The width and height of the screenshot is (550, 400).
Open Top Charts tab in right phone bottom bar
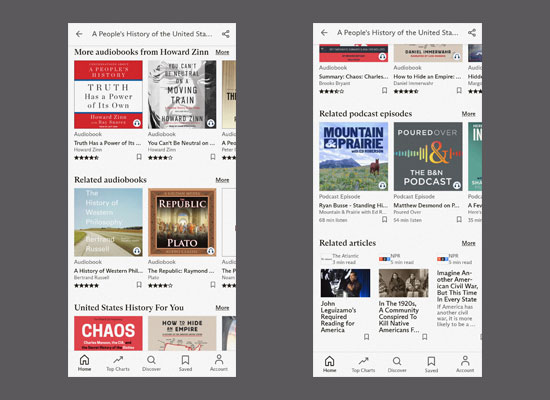pyautogui.click(x=363, y=364)
